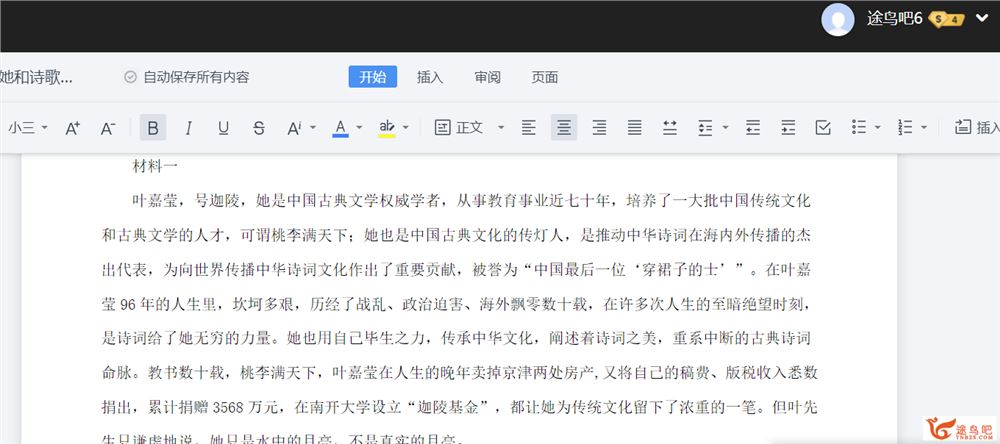Apply strikethrough to text

pos(259,128)
